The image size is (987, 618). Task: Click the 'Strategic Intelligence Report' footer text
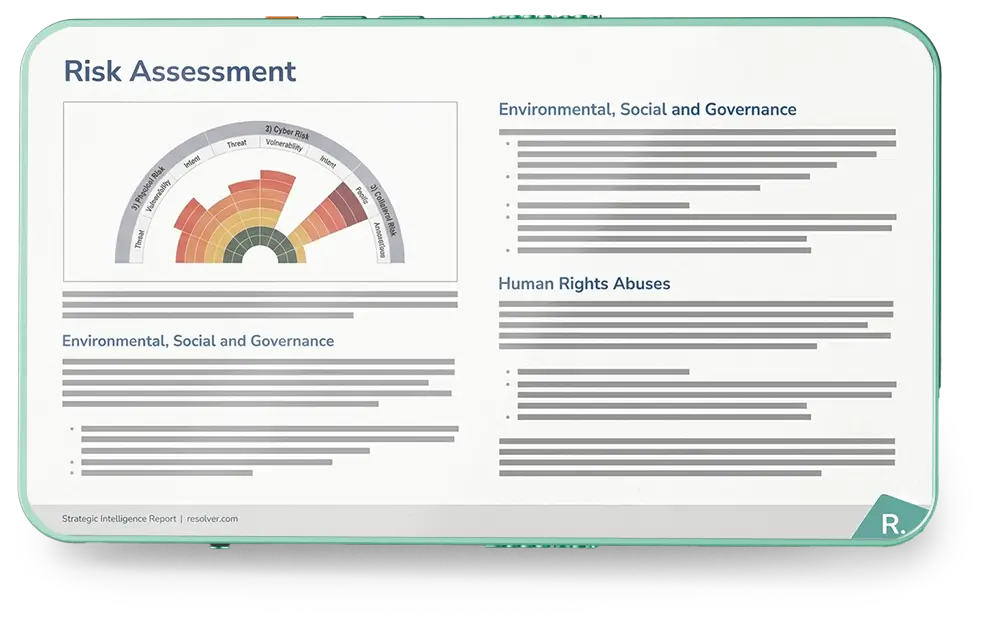pyautogui.click(x=119, y=519)
